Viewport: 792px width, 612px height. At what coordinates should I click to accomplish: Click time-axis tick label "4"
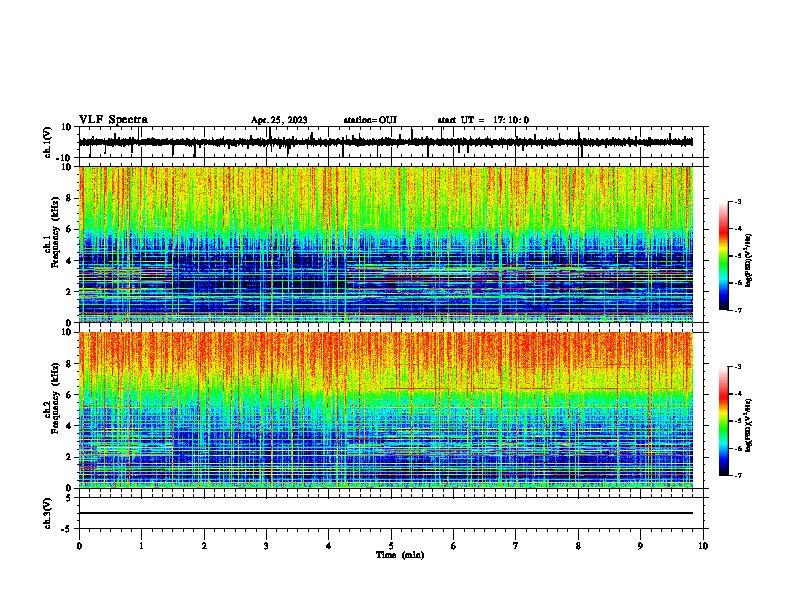coord(329,546)
